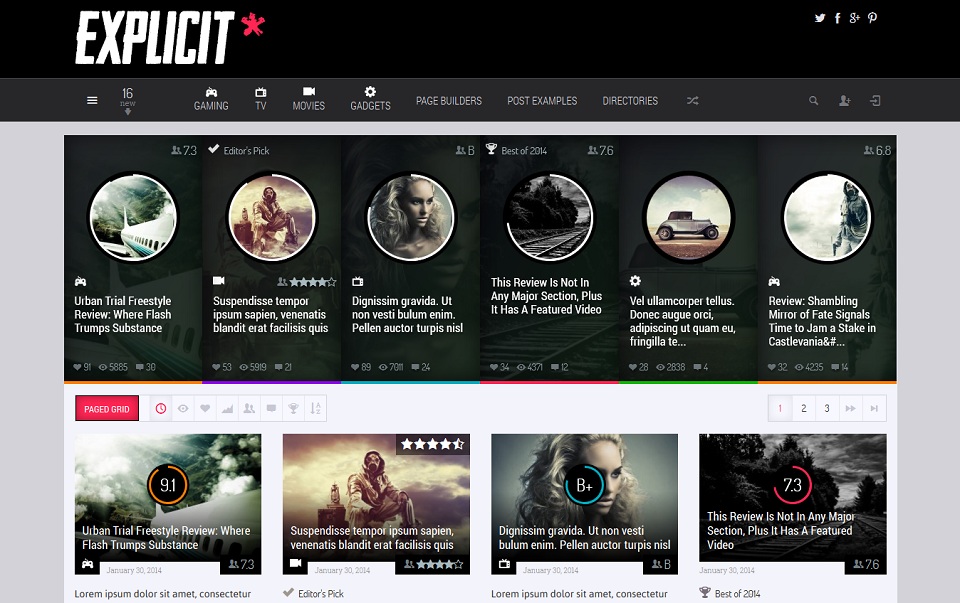Go to page 2 of grid
The height and width of the screenshot is (603, 960).
803,408
